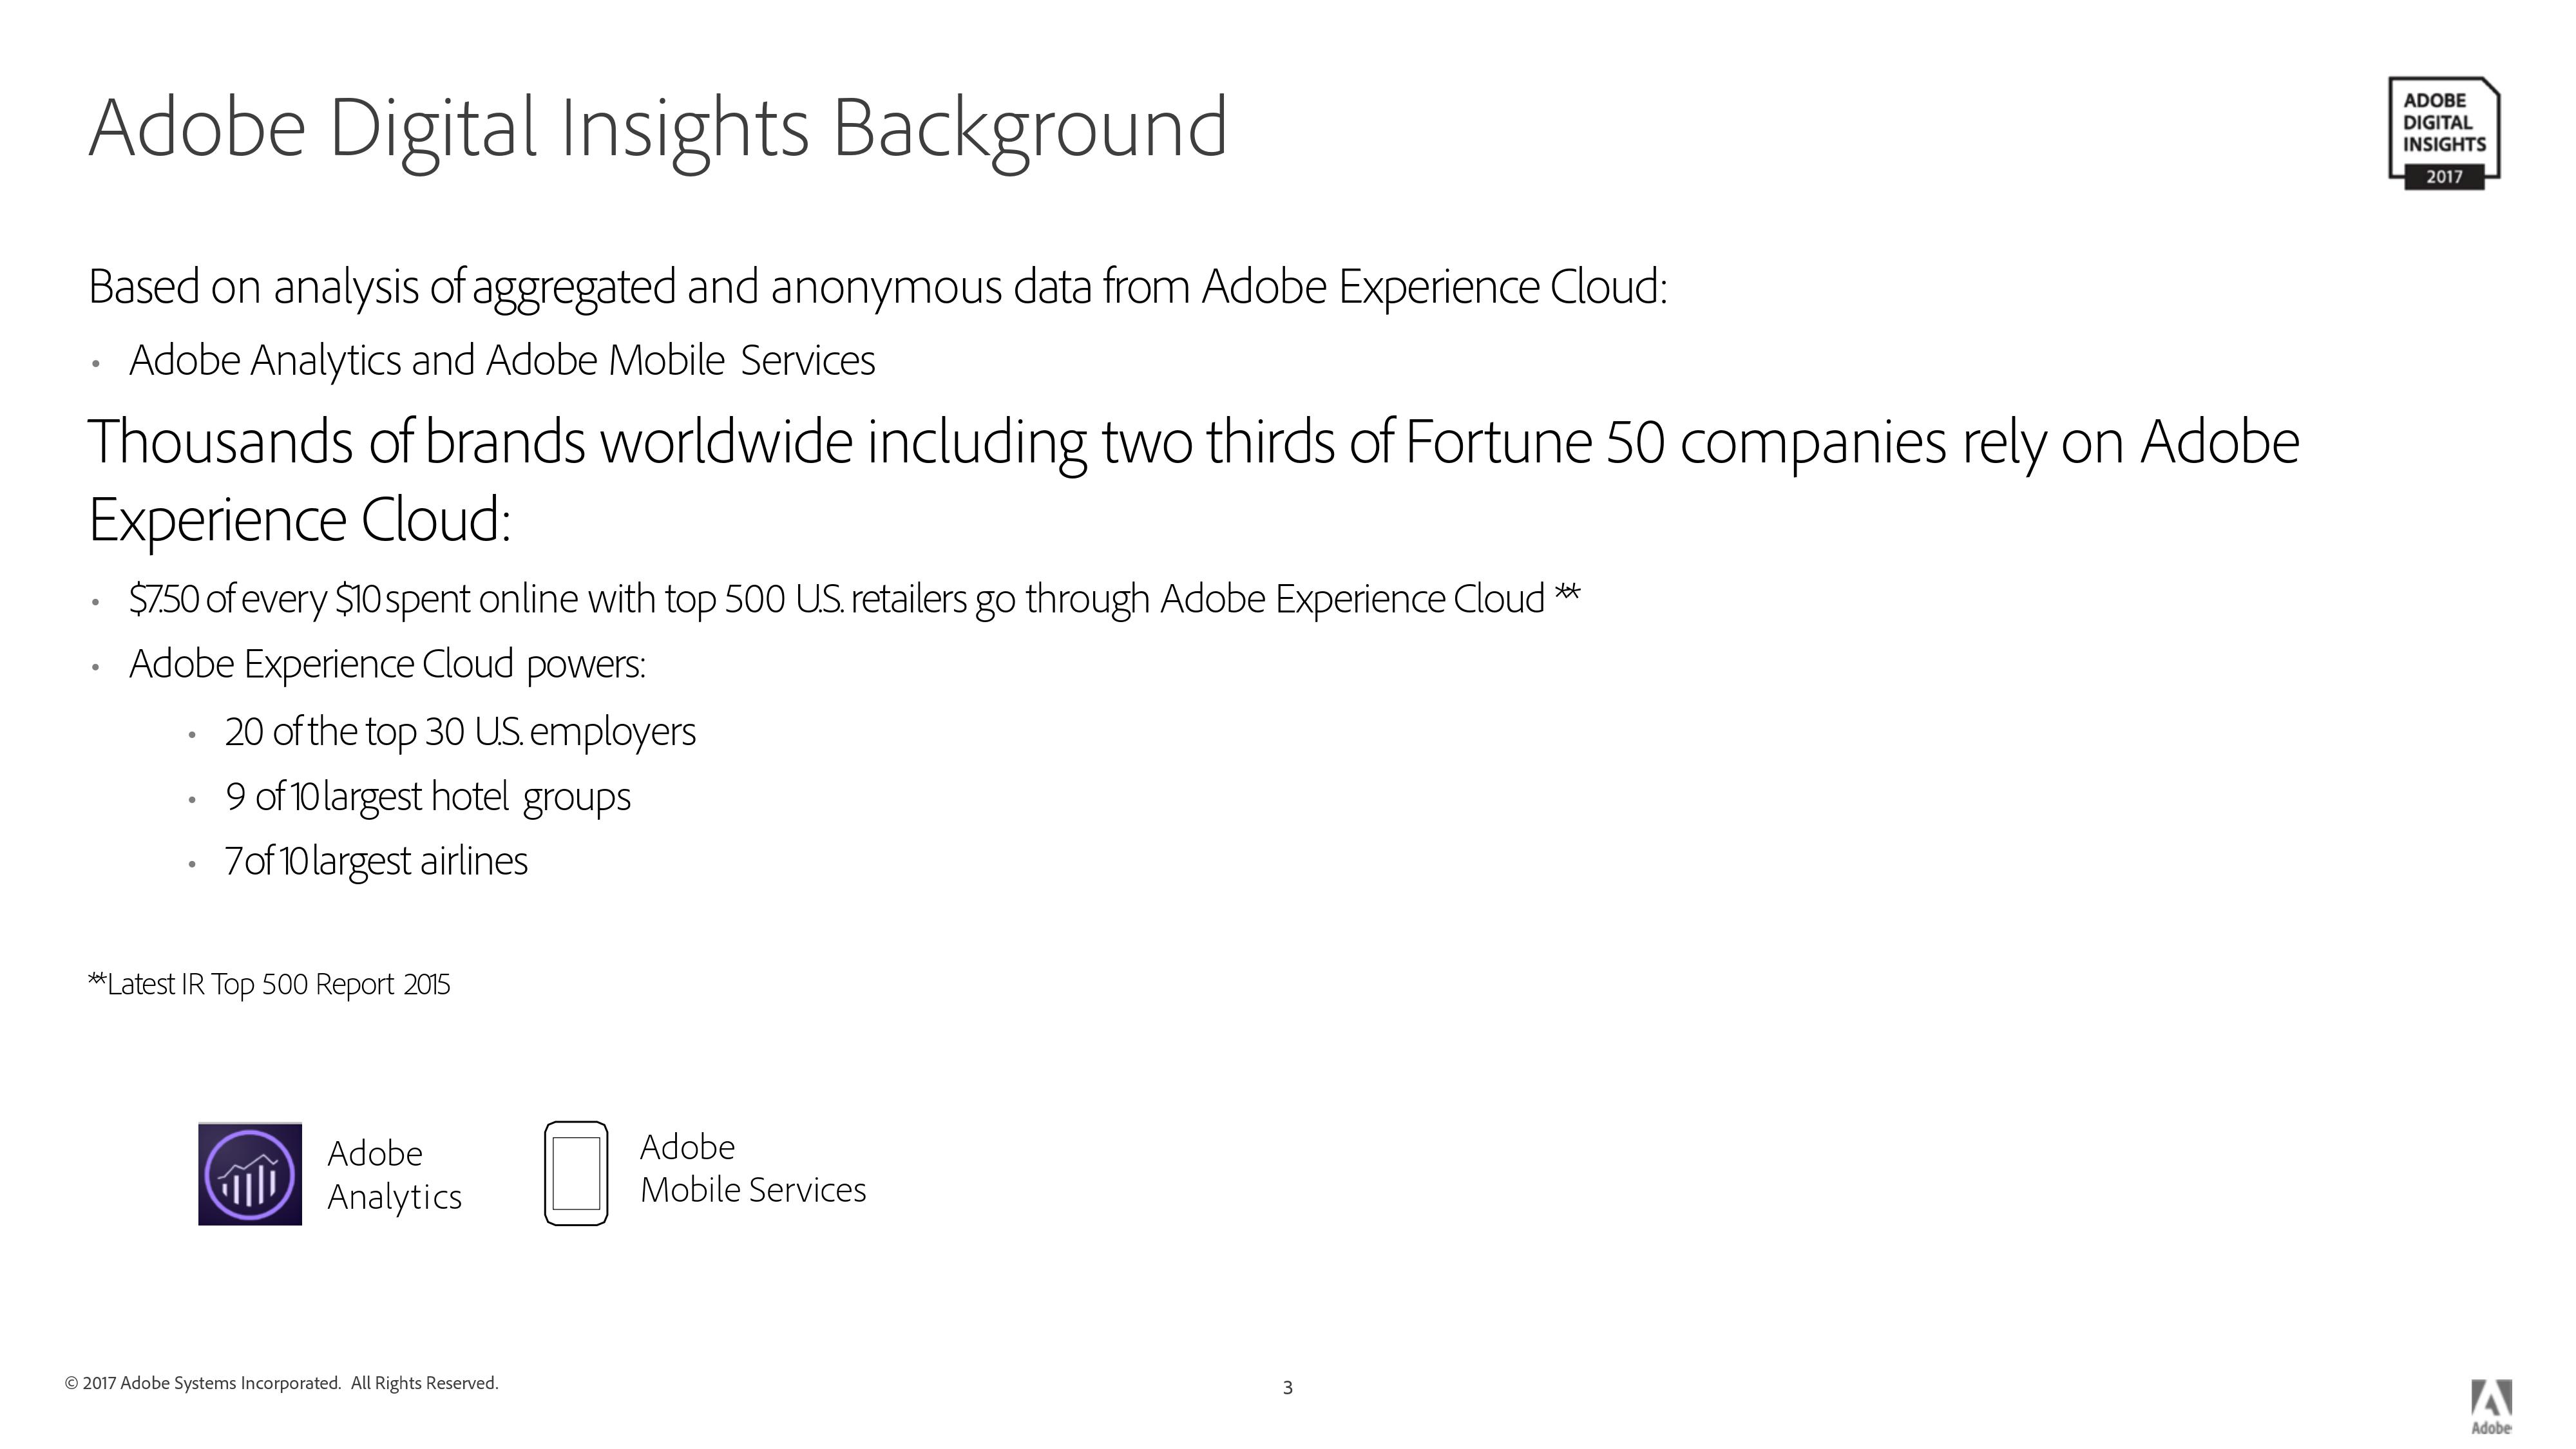Click the "Adobe Analytics" label beside the icon

[394, 1175]
